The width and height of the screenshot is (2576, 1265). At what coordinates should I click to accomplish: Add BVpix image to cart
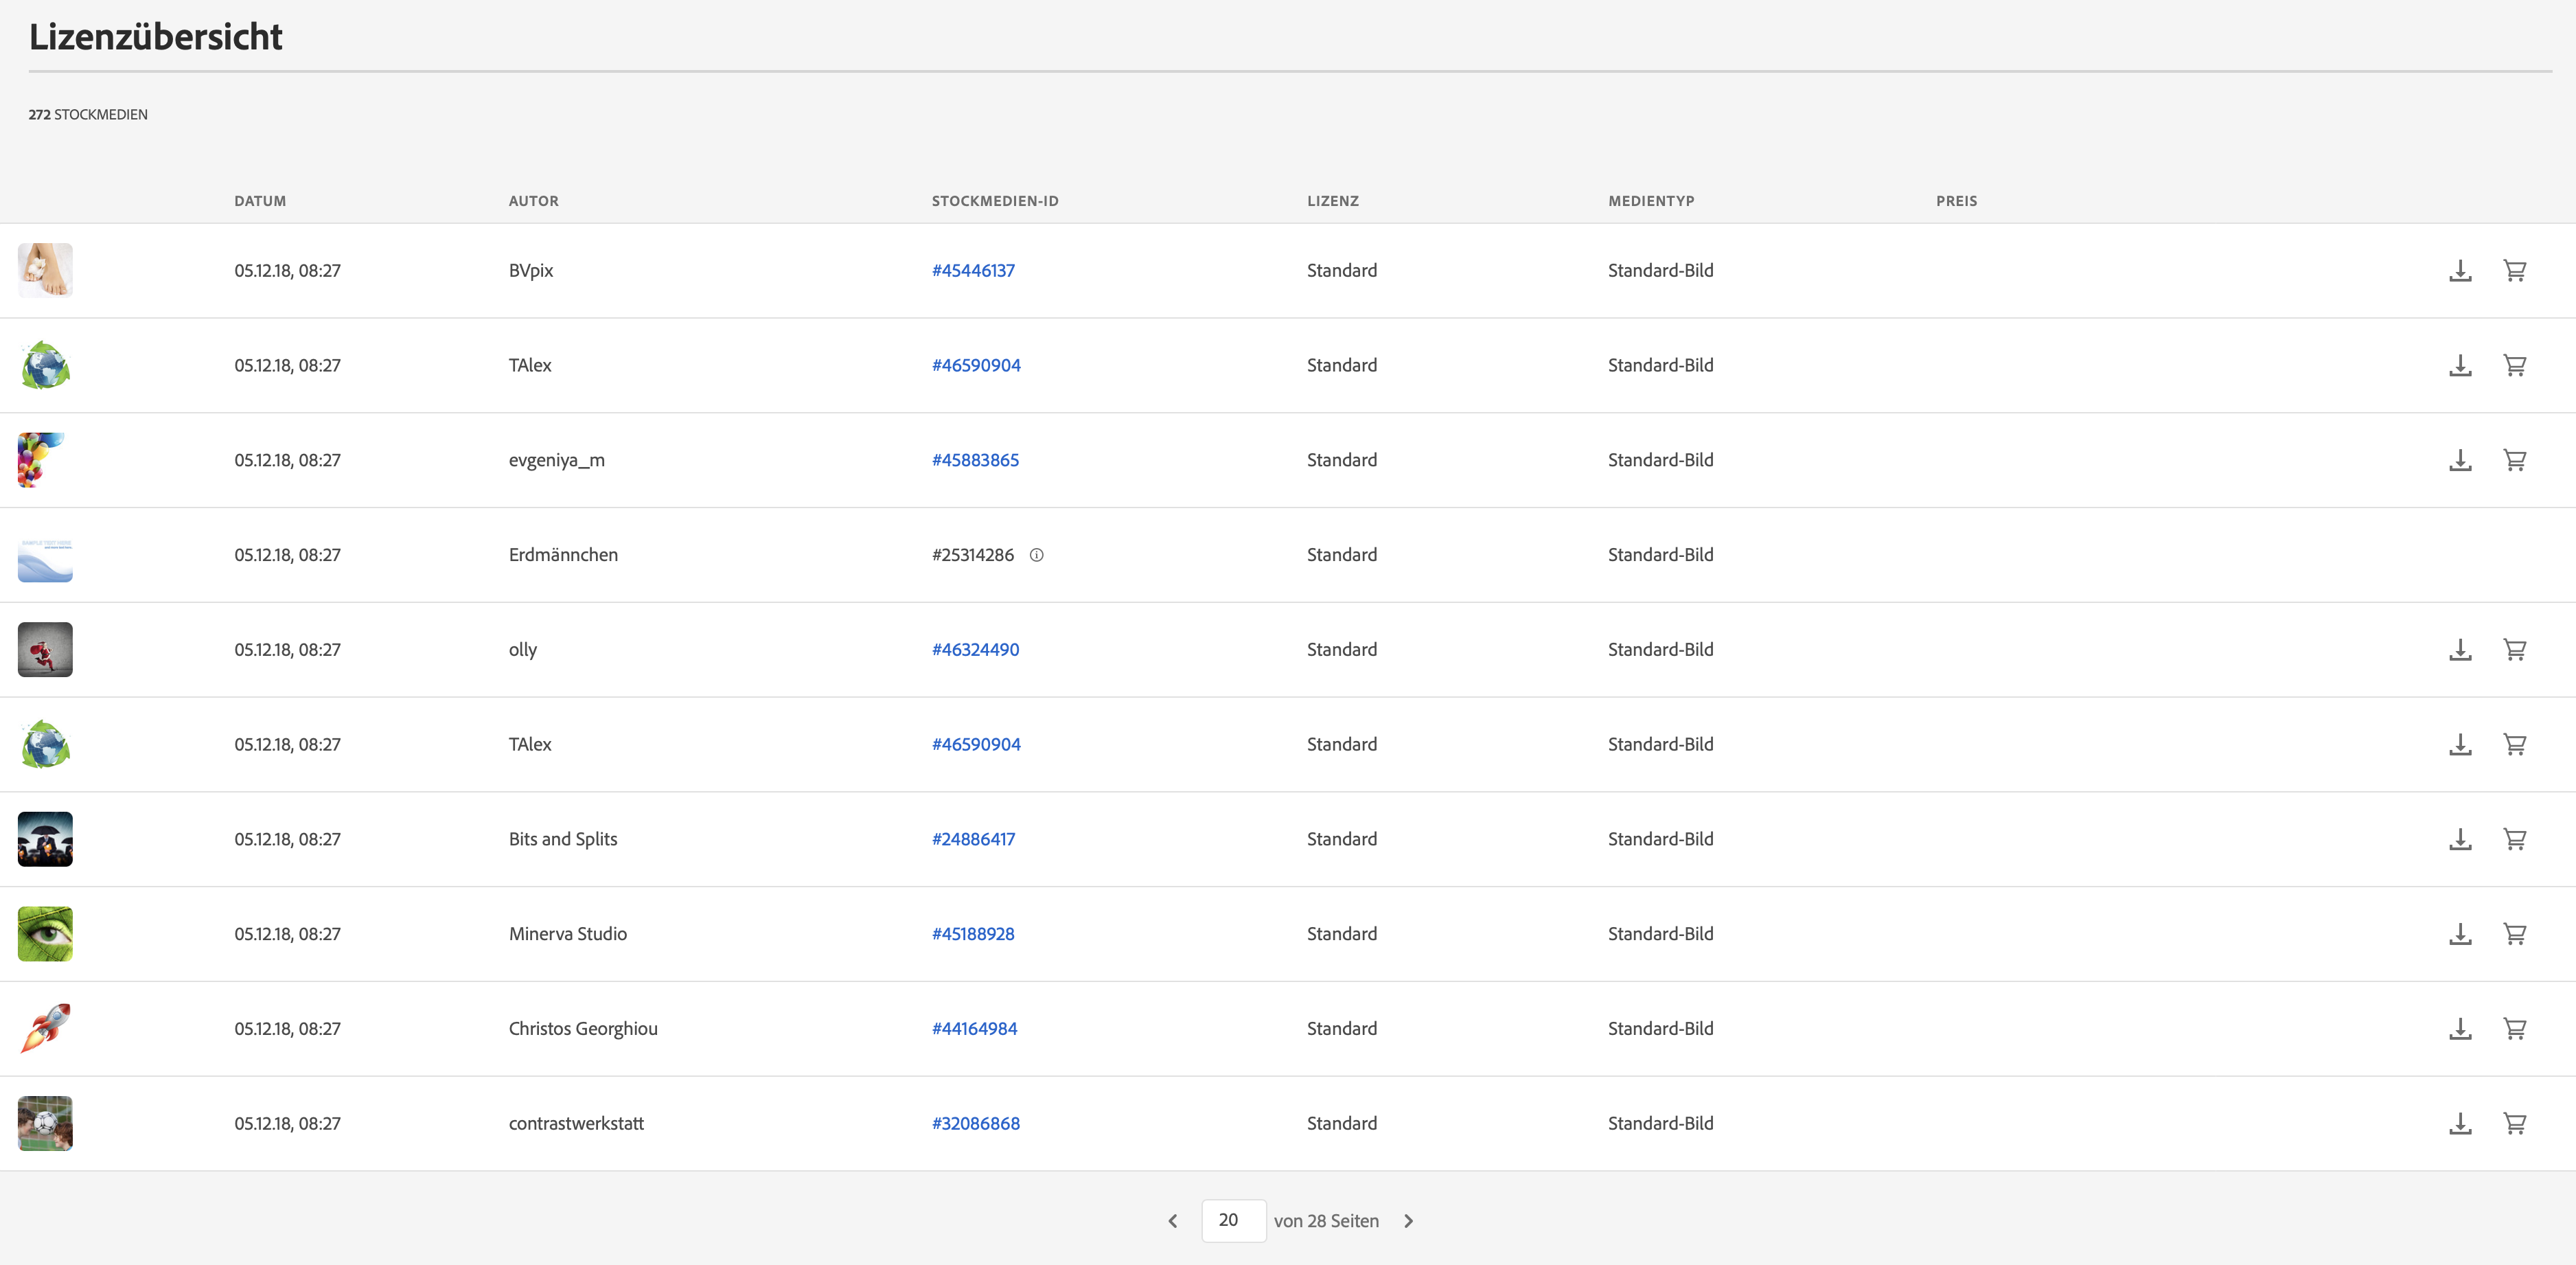(x=2514, y=271)
